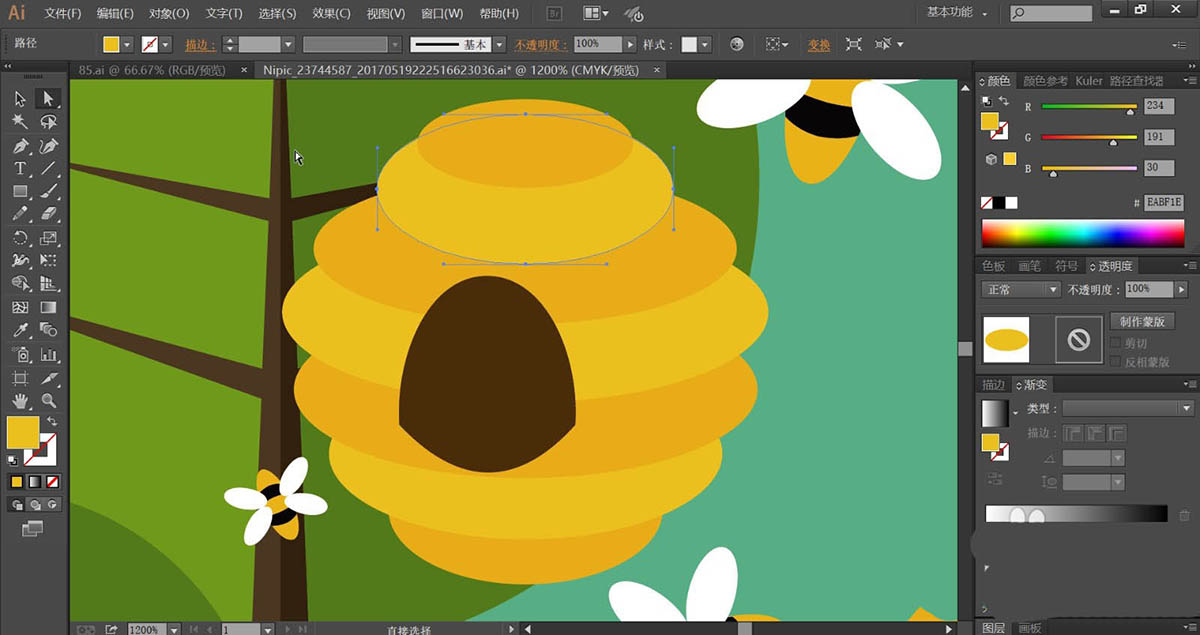The width and height of the screenshot is (1200, 635).
Task: Enable the 反相蒙版 invert mask checkbox
Action: tap(1116, 362)
